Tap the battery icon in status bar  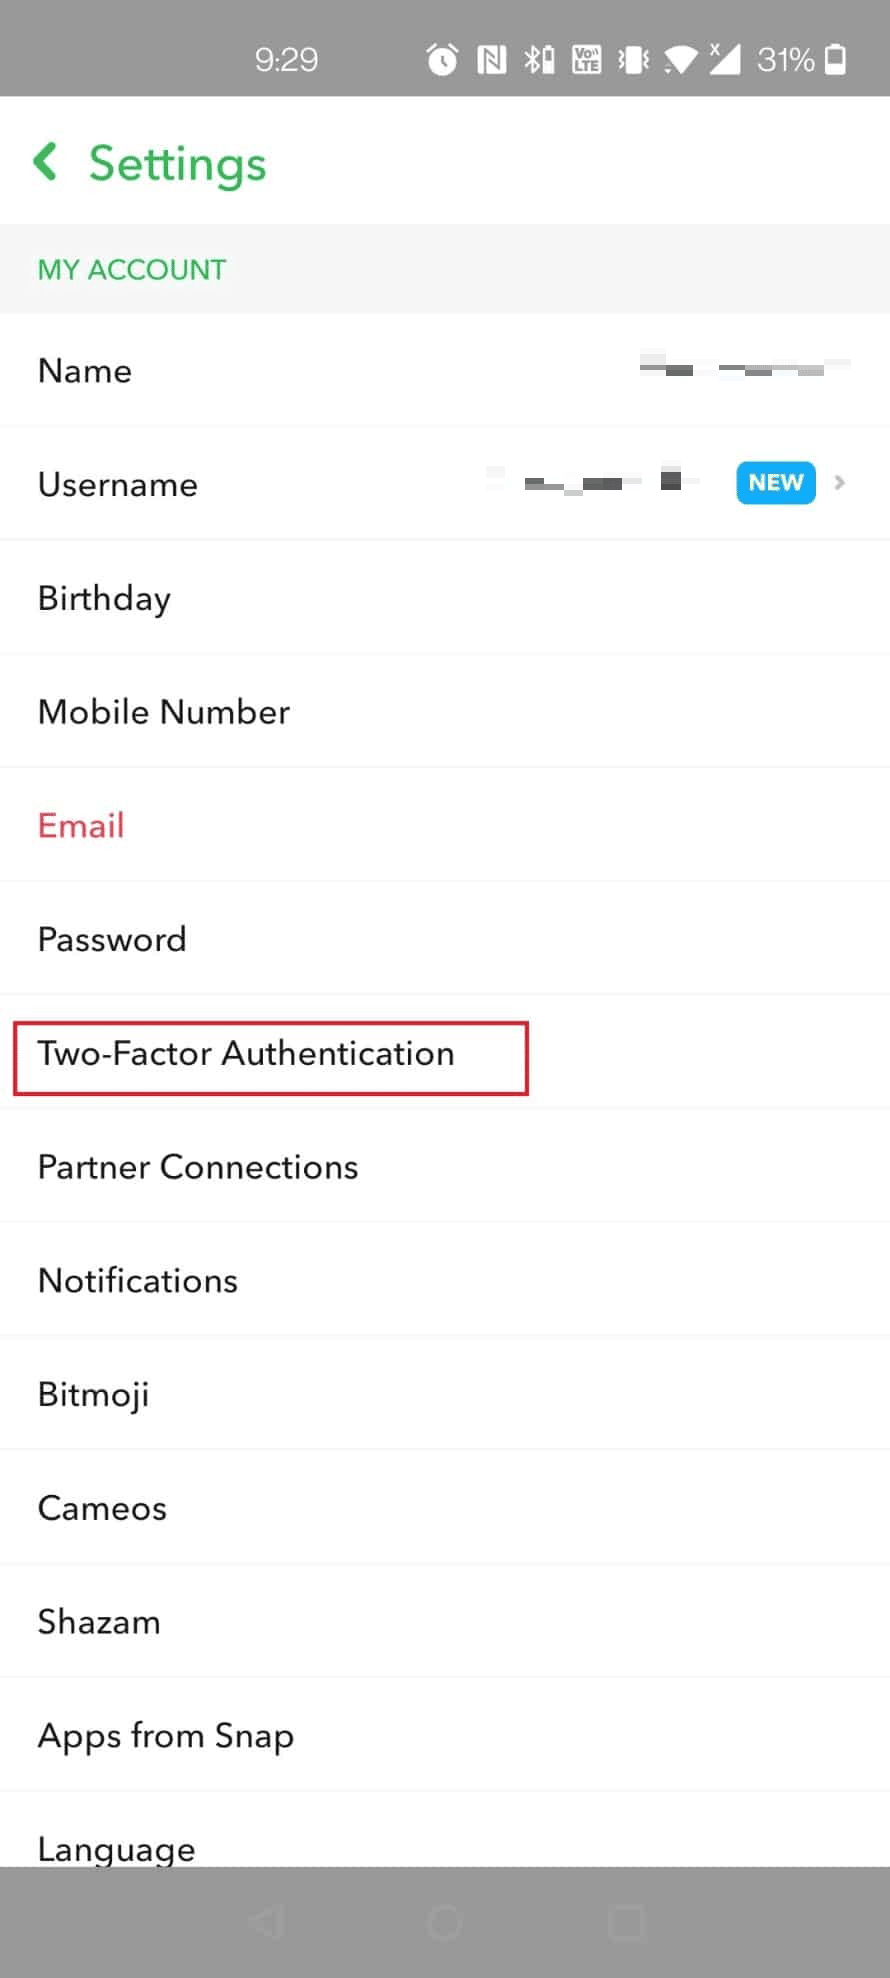click(836, 60)
